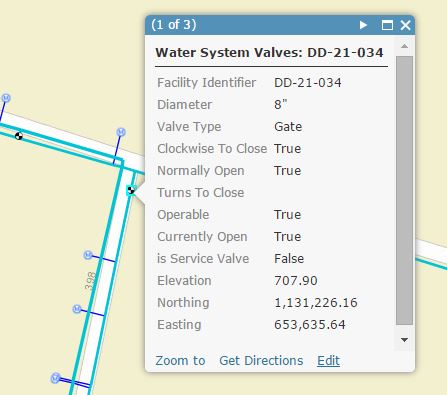
Task: Click the popup vertical scrollbar thumb
Action: (x=404, y=190)
